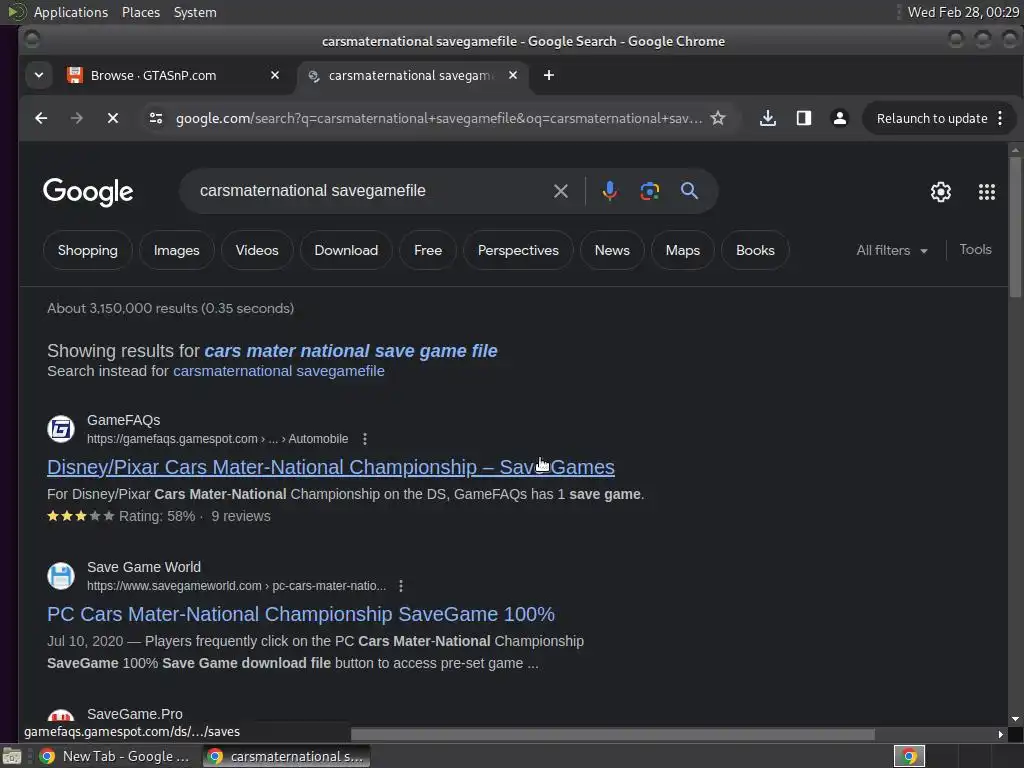The height and width of the screenshot is (768, 1024).
Task: Expand the All filters dropdown
Action: point(891,250)
